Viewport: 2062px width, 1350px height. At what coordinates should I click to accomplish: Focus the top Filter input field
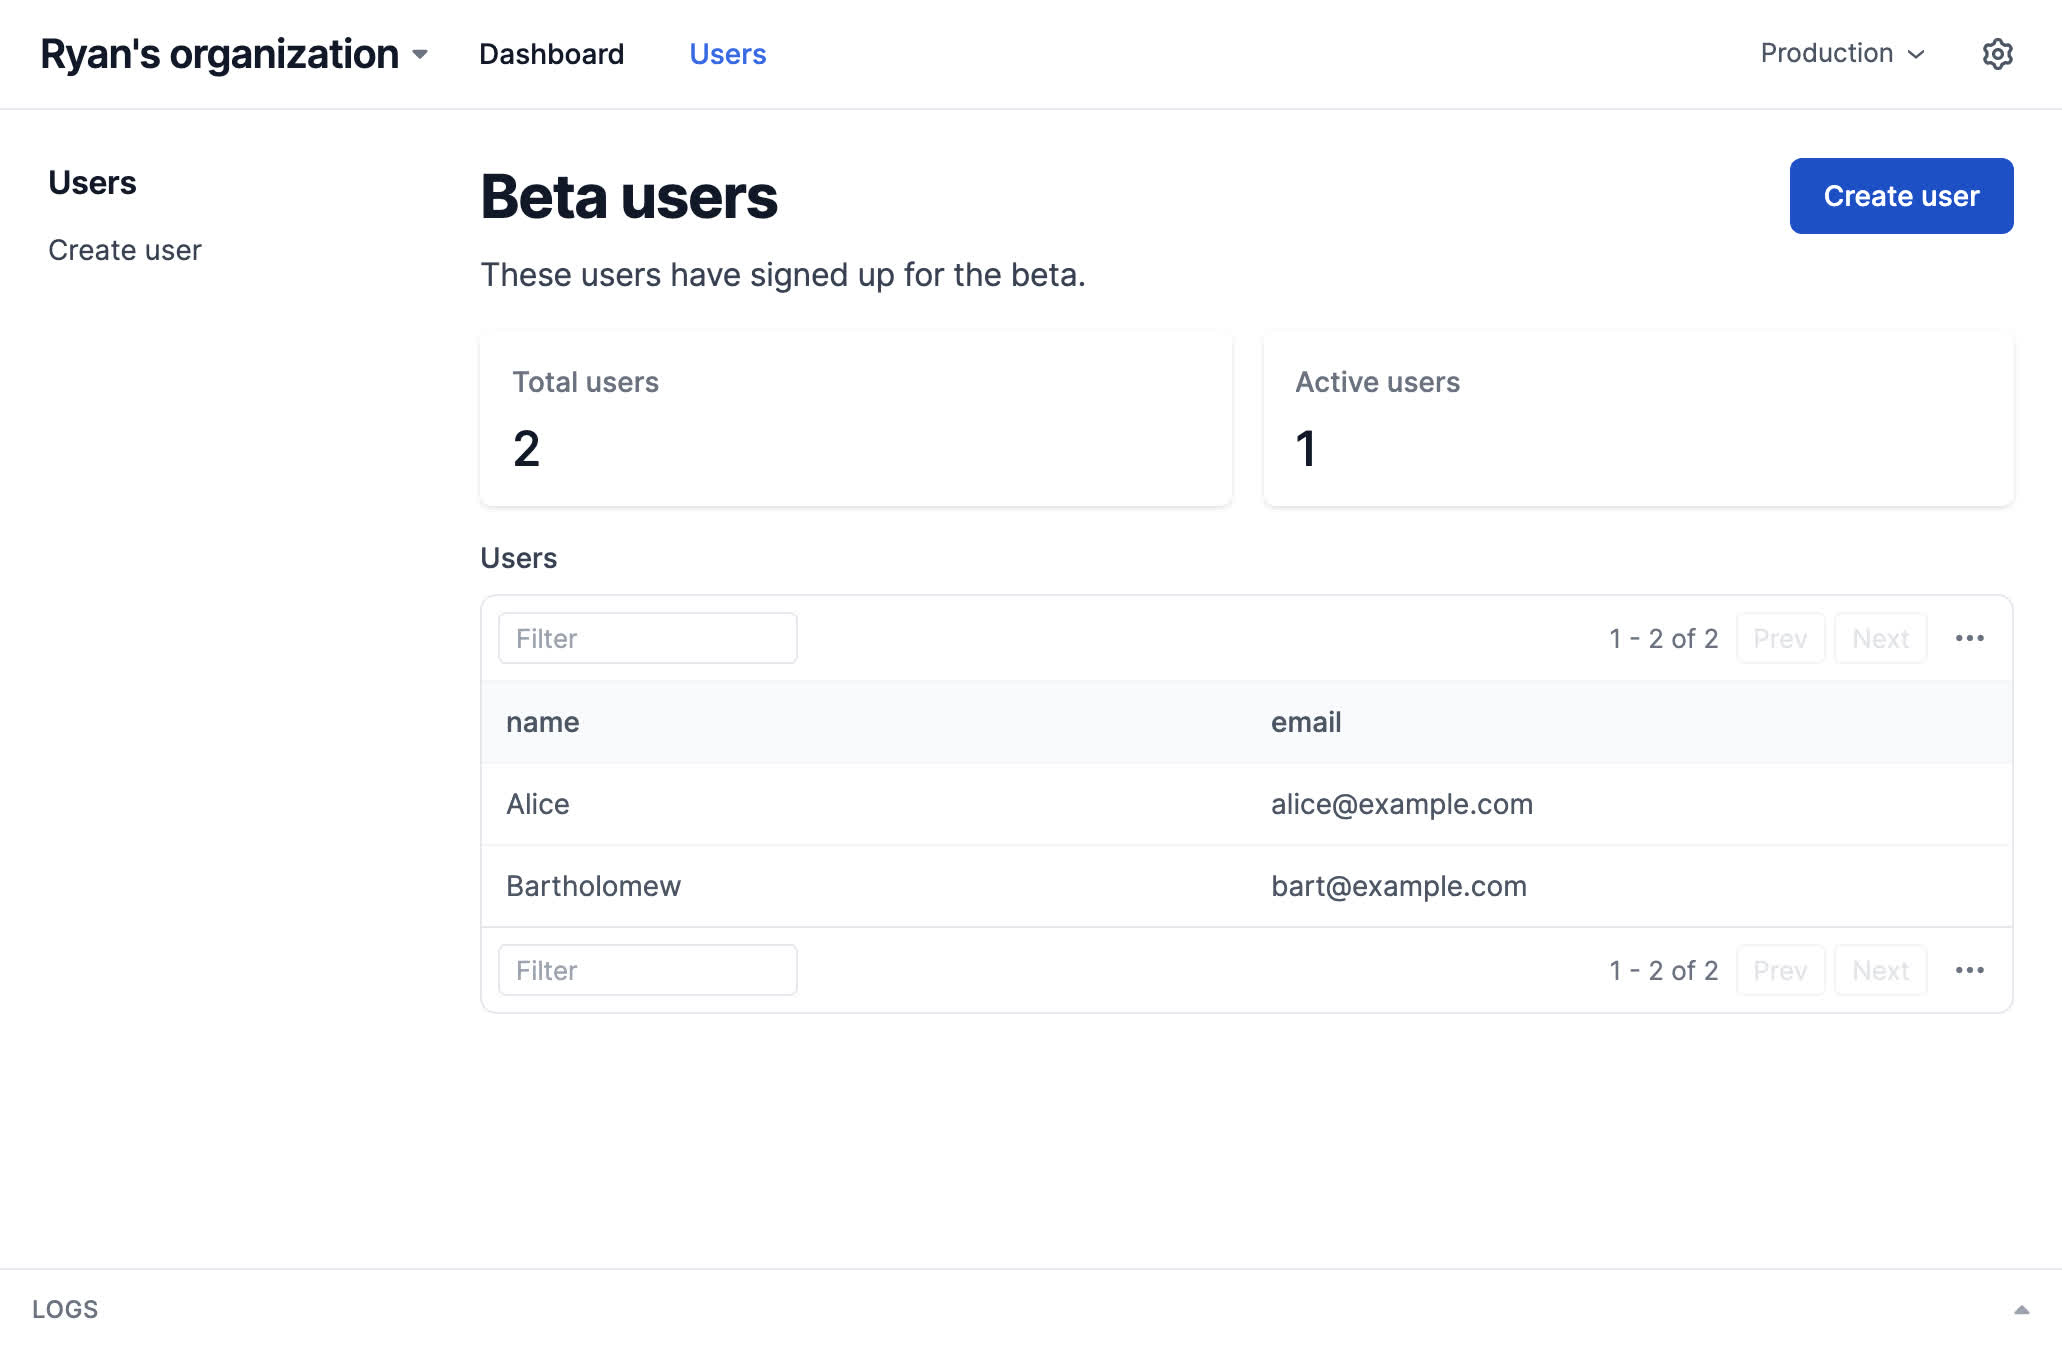click(647, 638)
